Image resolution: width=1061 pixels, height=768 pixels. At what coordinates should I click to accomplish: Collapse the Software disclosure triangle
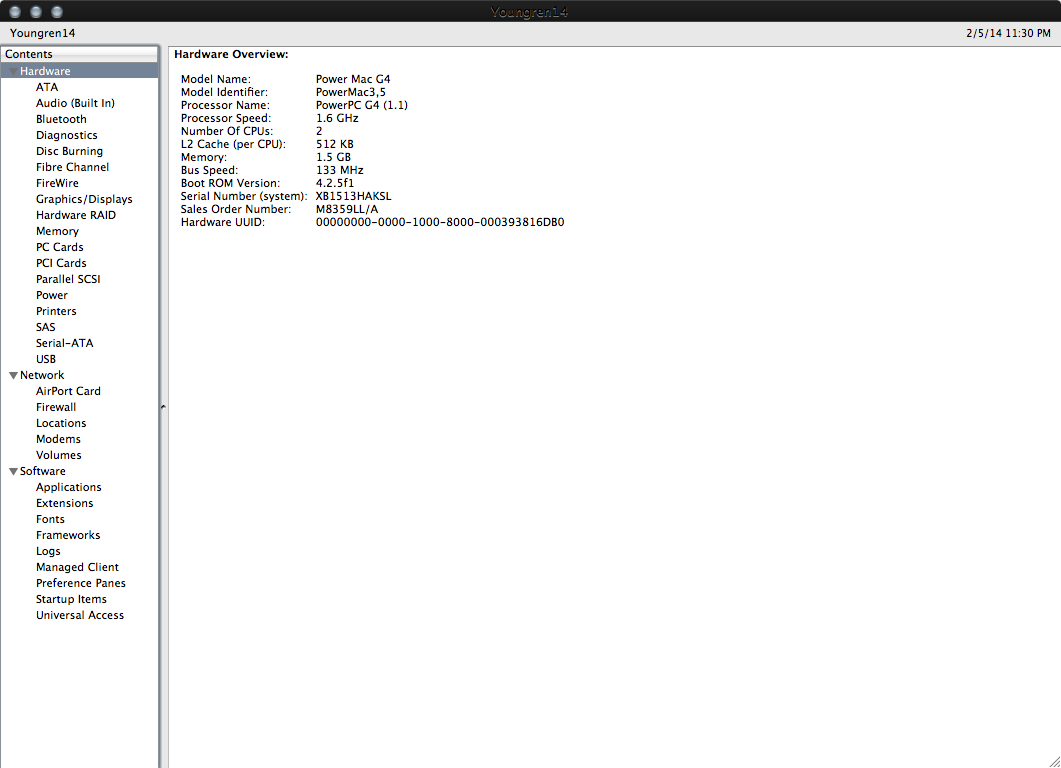13,471
